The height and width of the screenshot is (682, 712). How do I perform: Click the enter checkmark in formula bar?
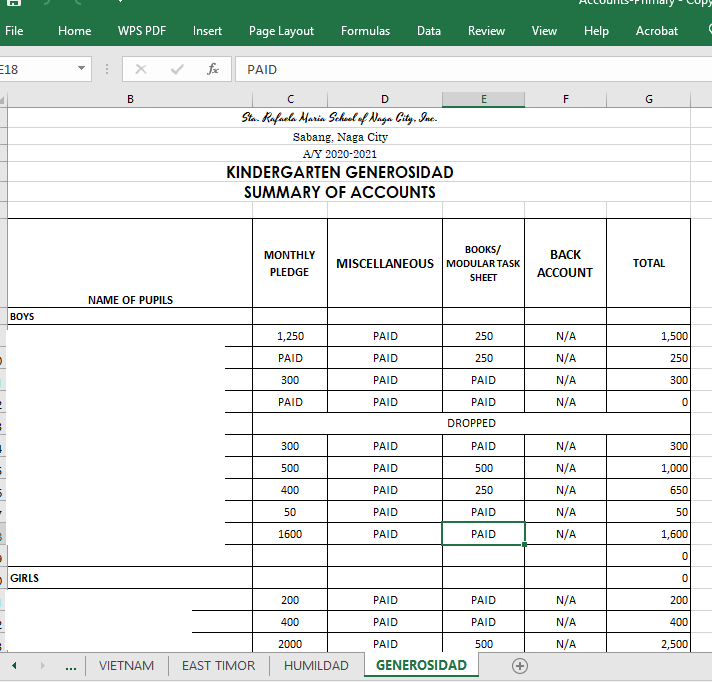[x=177, y=69]
